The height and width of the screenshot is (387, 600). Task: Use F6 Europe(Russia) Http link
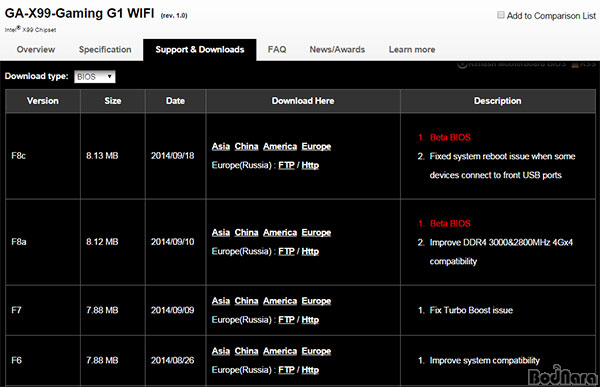[x=310, y=370]
